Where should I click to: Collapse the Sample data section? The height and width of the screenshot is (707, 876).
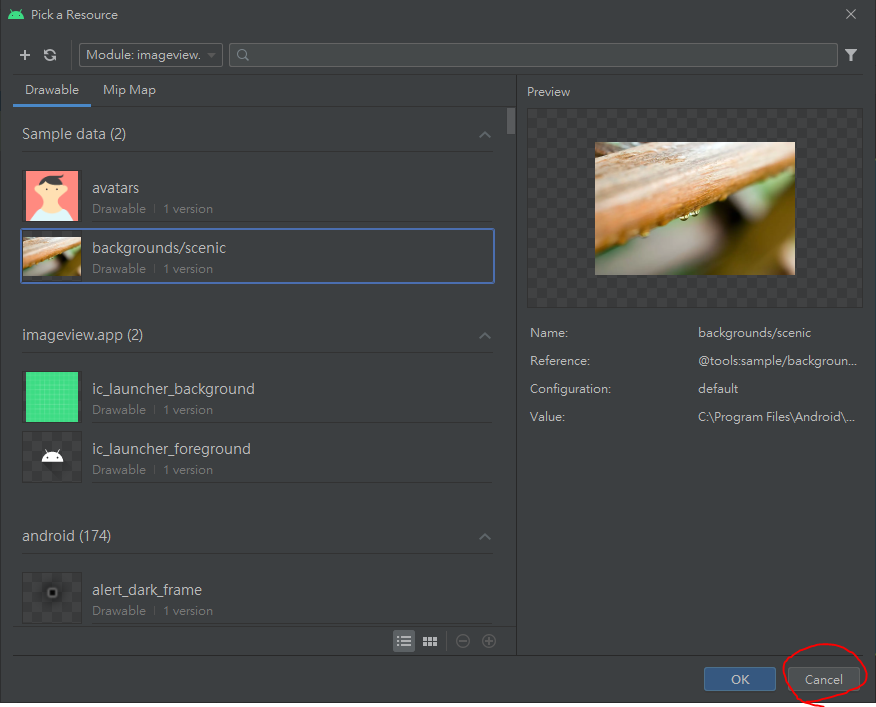point(485,134)
